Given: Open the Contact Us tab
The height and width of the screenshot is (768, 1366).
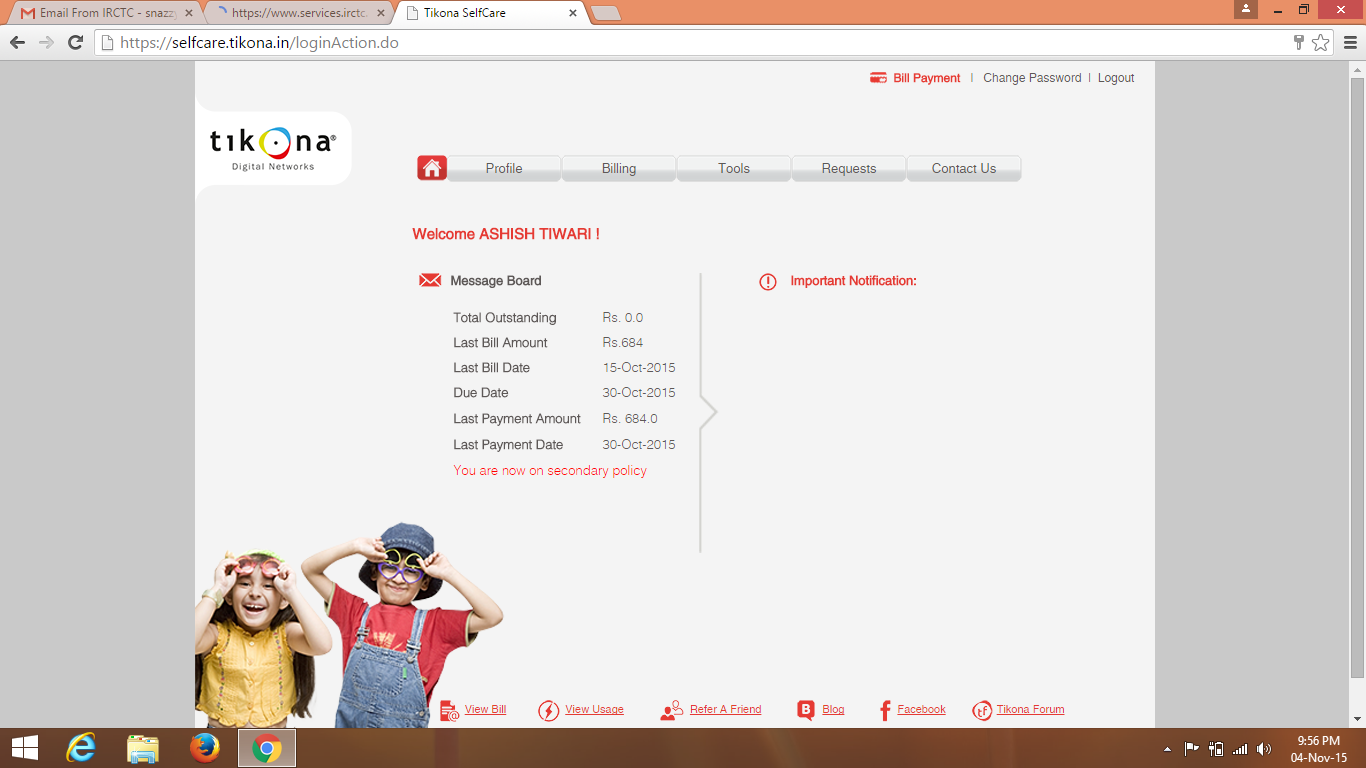Looking at the screenshot, I should point(964,168).
